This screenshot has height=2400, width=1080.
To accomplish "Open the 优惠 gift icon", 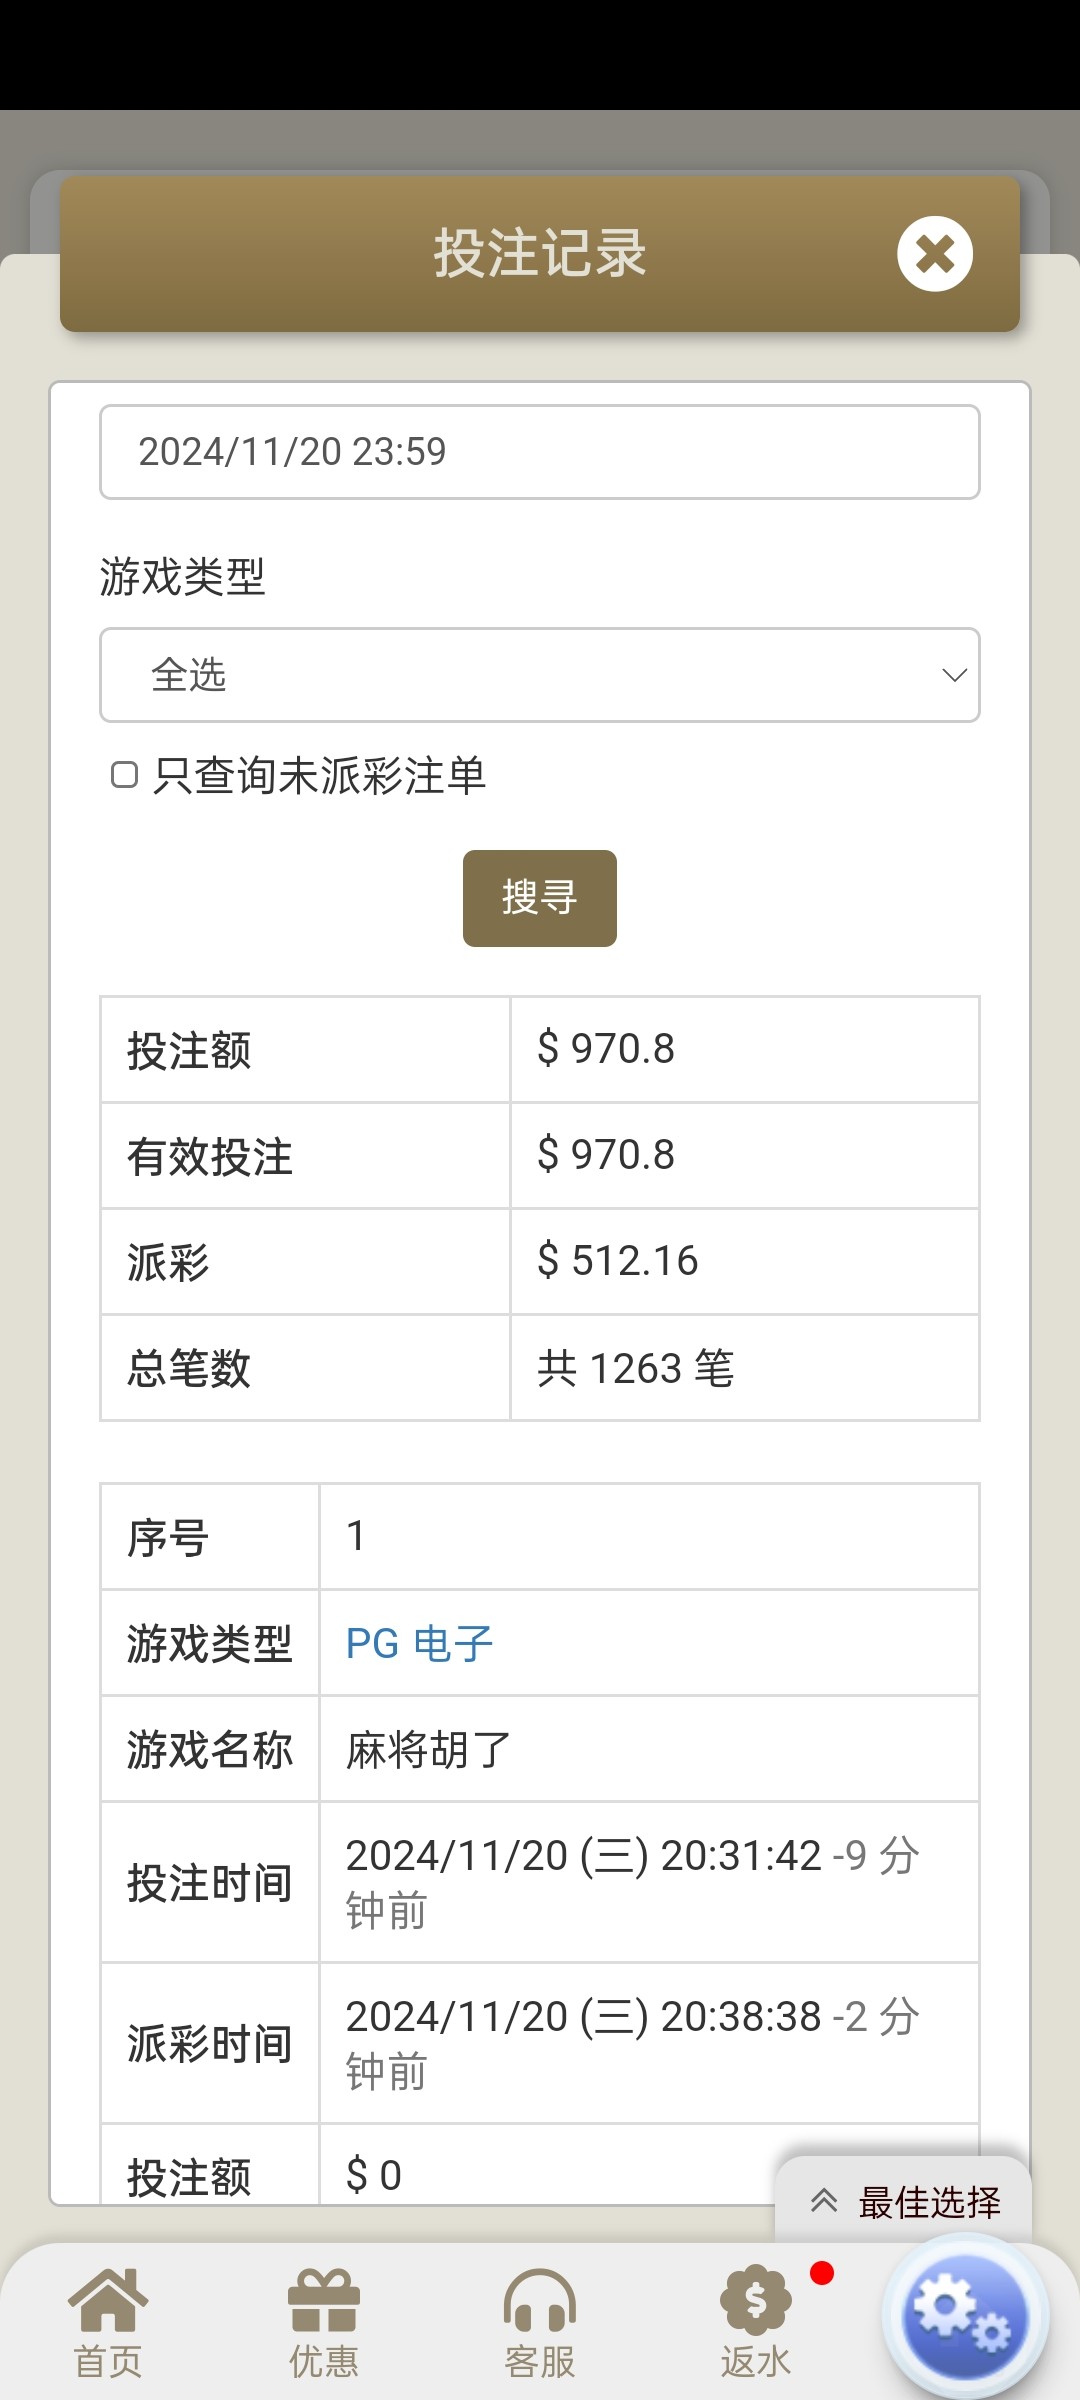I will pos(324,2300).
